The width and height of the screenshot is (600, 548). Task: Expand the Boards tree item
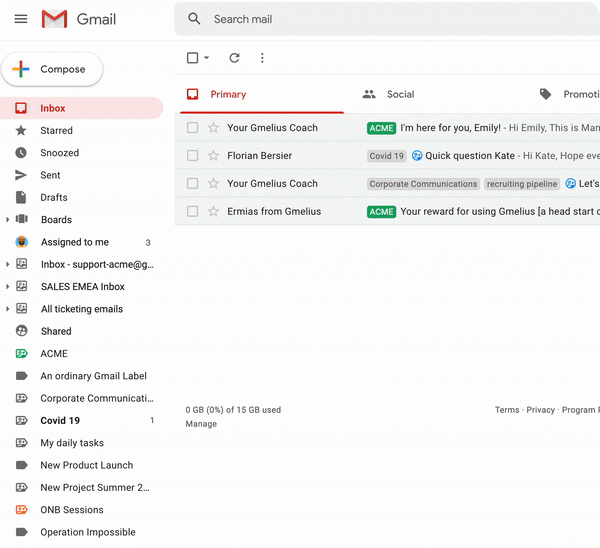point(7,220)
